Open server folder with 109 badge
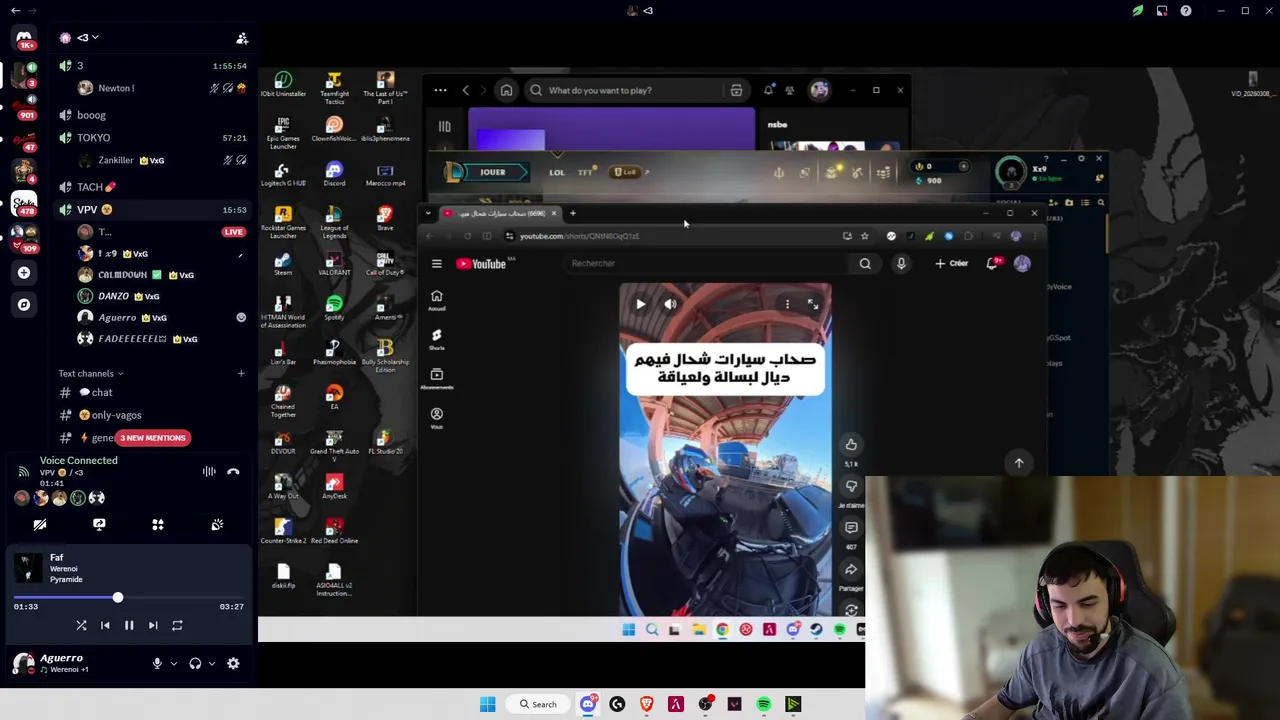Screen dimensions: 1280x720 point(24,238)
